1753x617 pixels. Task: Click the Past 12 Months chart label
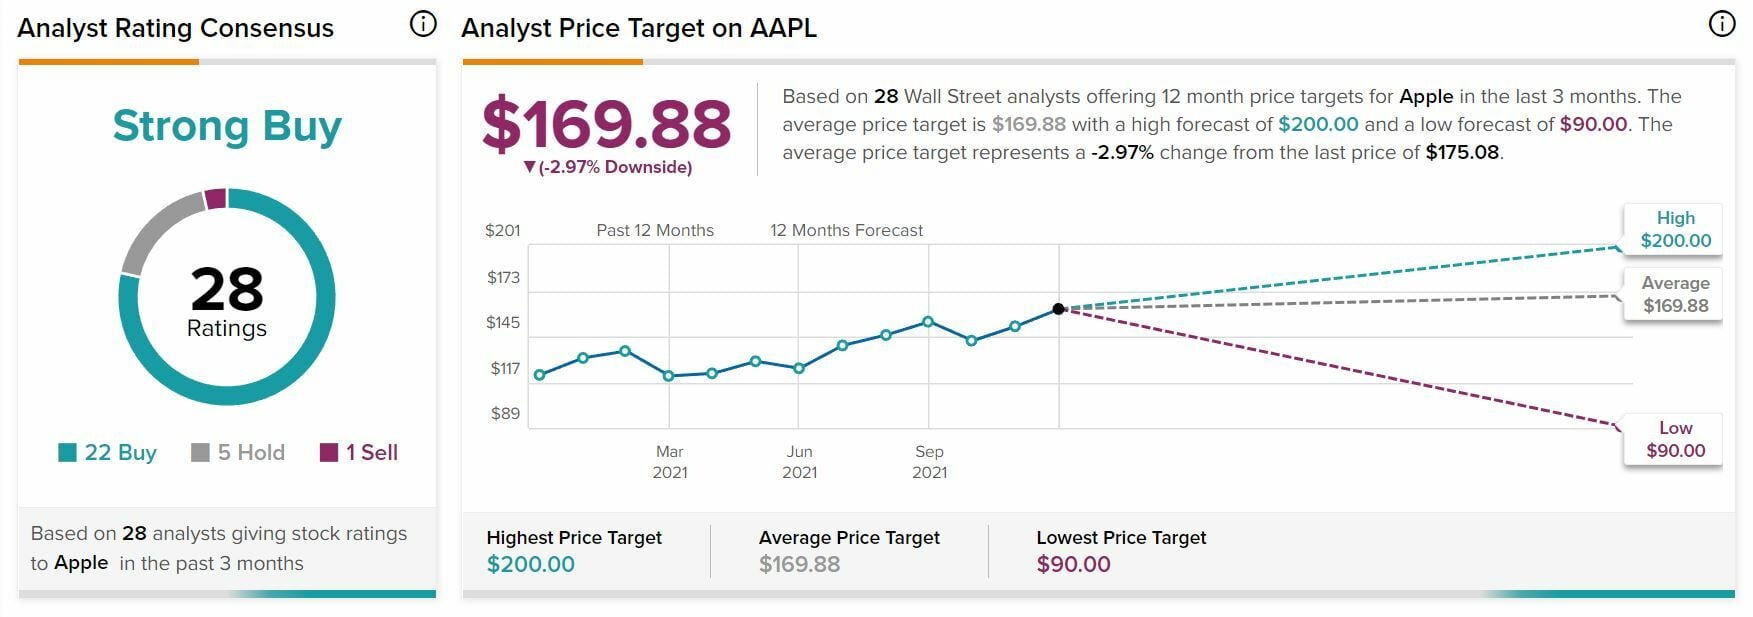(655, 230)
